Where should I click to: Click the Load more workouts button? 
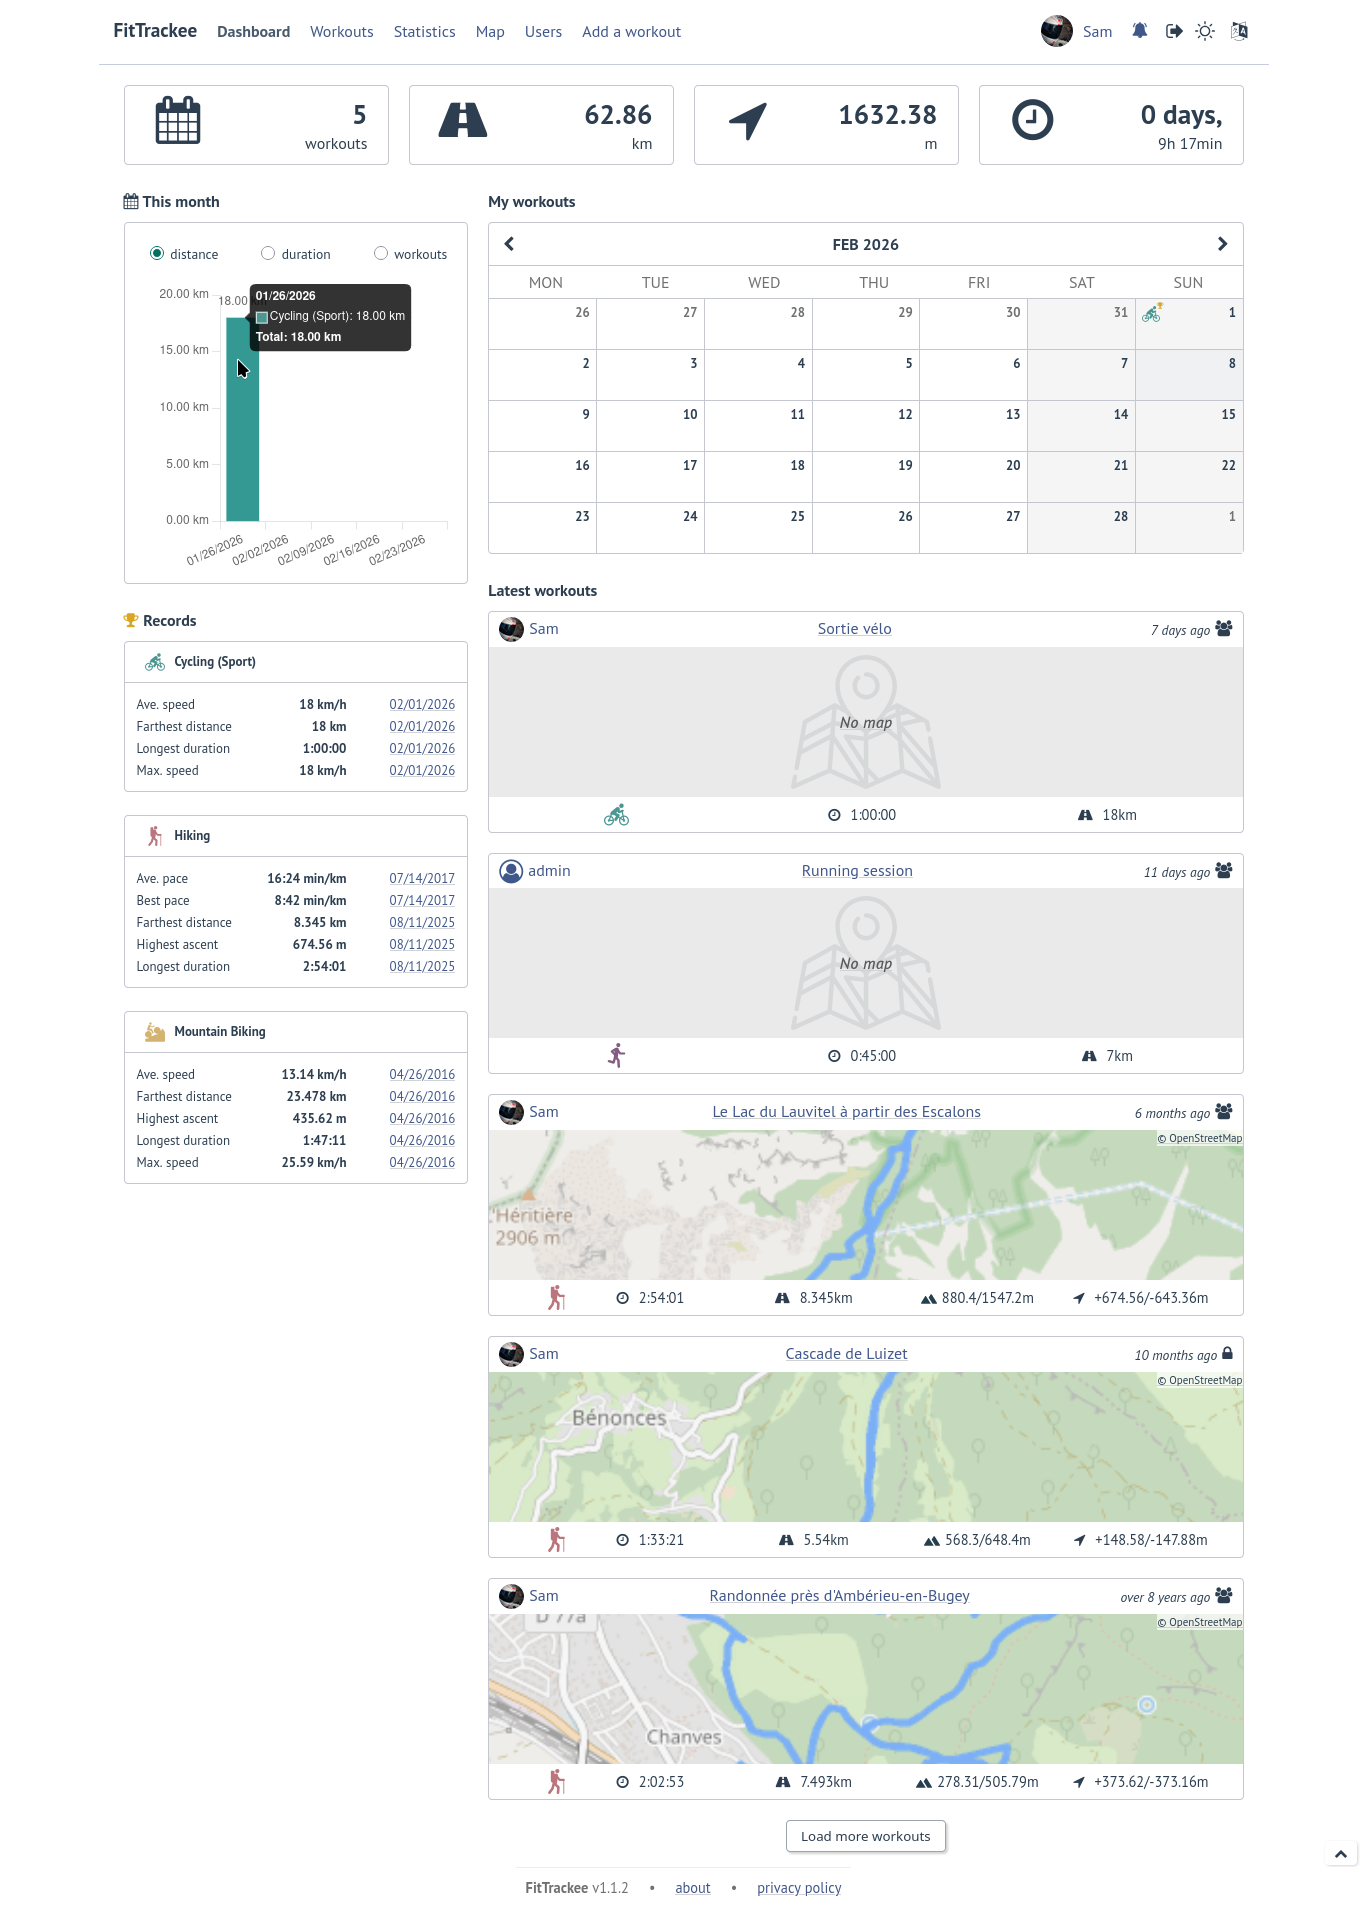866,1836
